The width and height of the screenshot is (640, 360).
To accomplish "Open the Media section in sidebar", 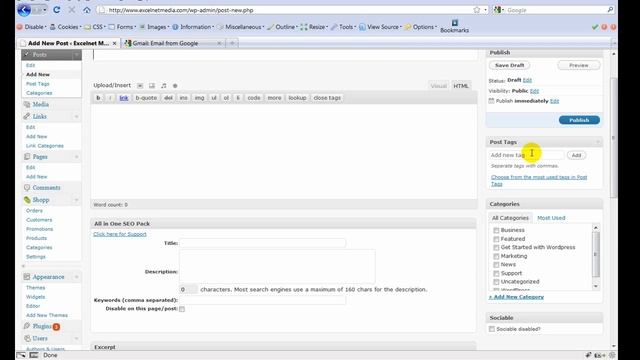I will 40,104.
